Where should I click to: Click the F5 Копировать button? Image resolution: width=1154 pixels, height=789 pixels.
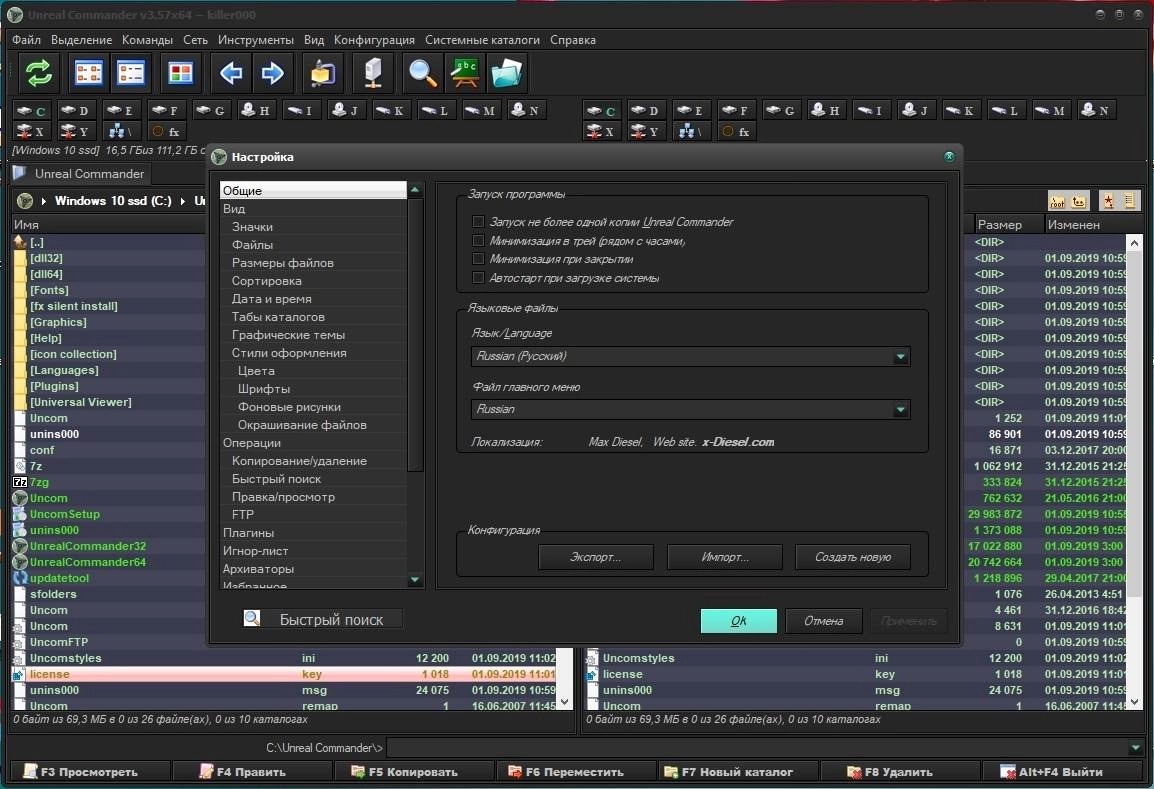413,771
